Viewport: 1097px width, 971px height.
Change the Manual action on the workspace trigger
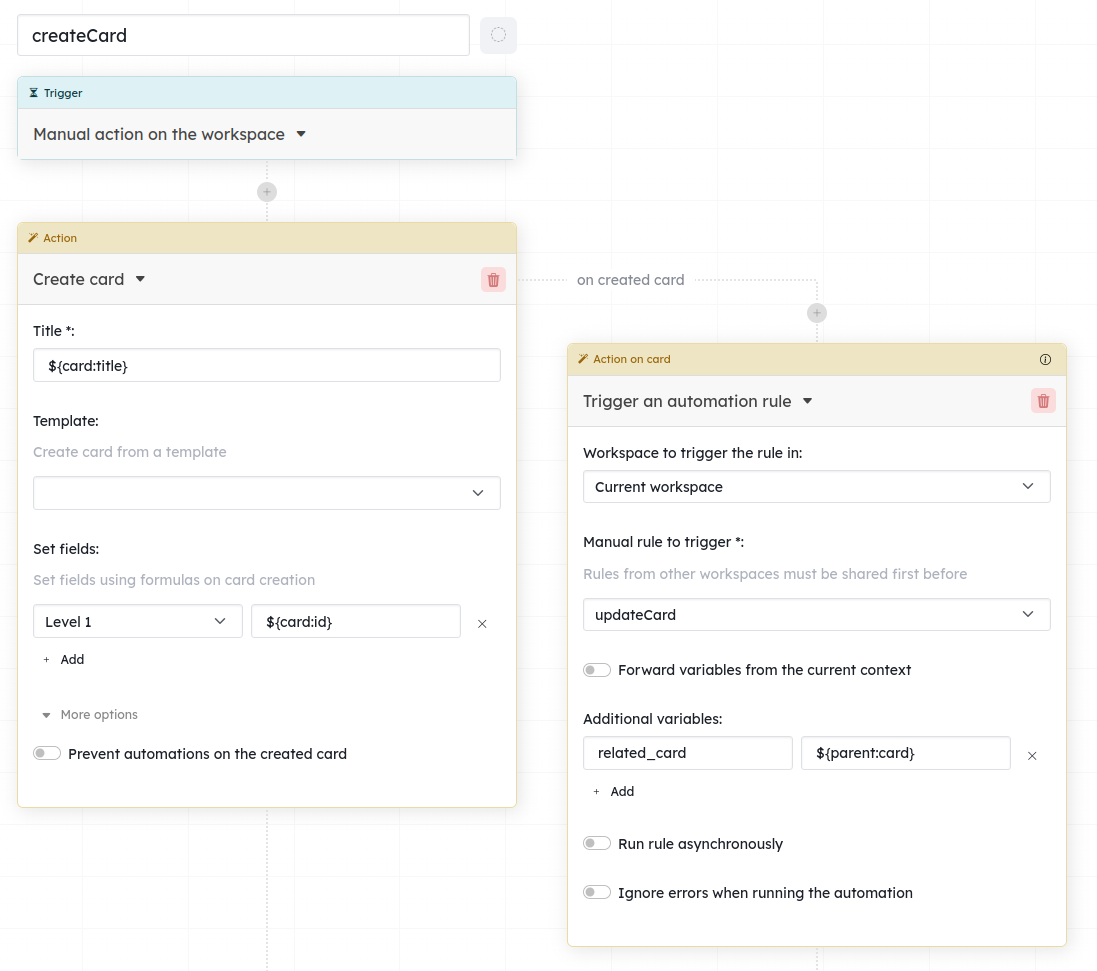coord(170,134)
